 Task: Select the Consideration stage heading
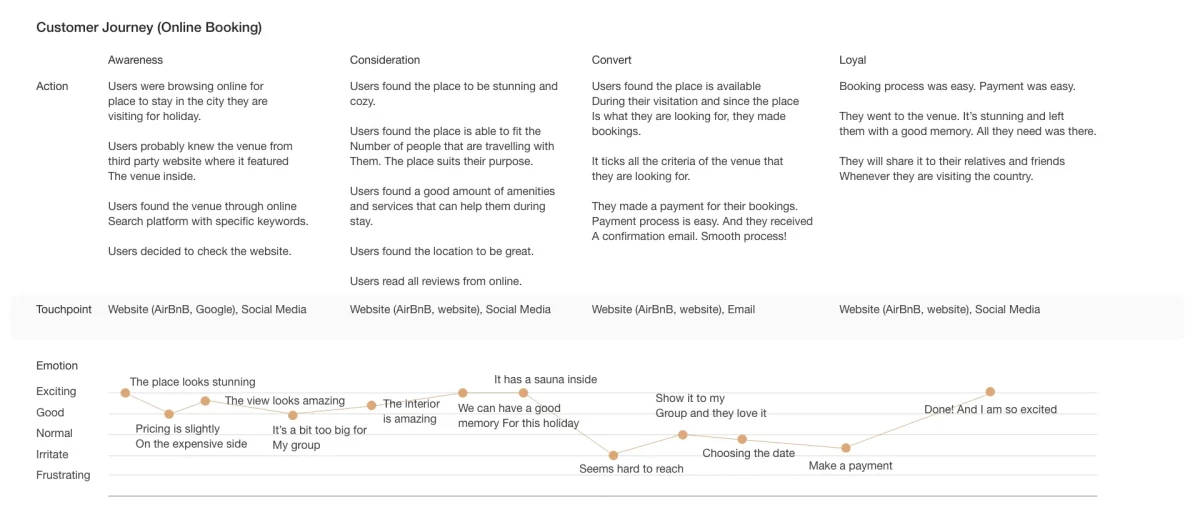(x=385, y=60)
